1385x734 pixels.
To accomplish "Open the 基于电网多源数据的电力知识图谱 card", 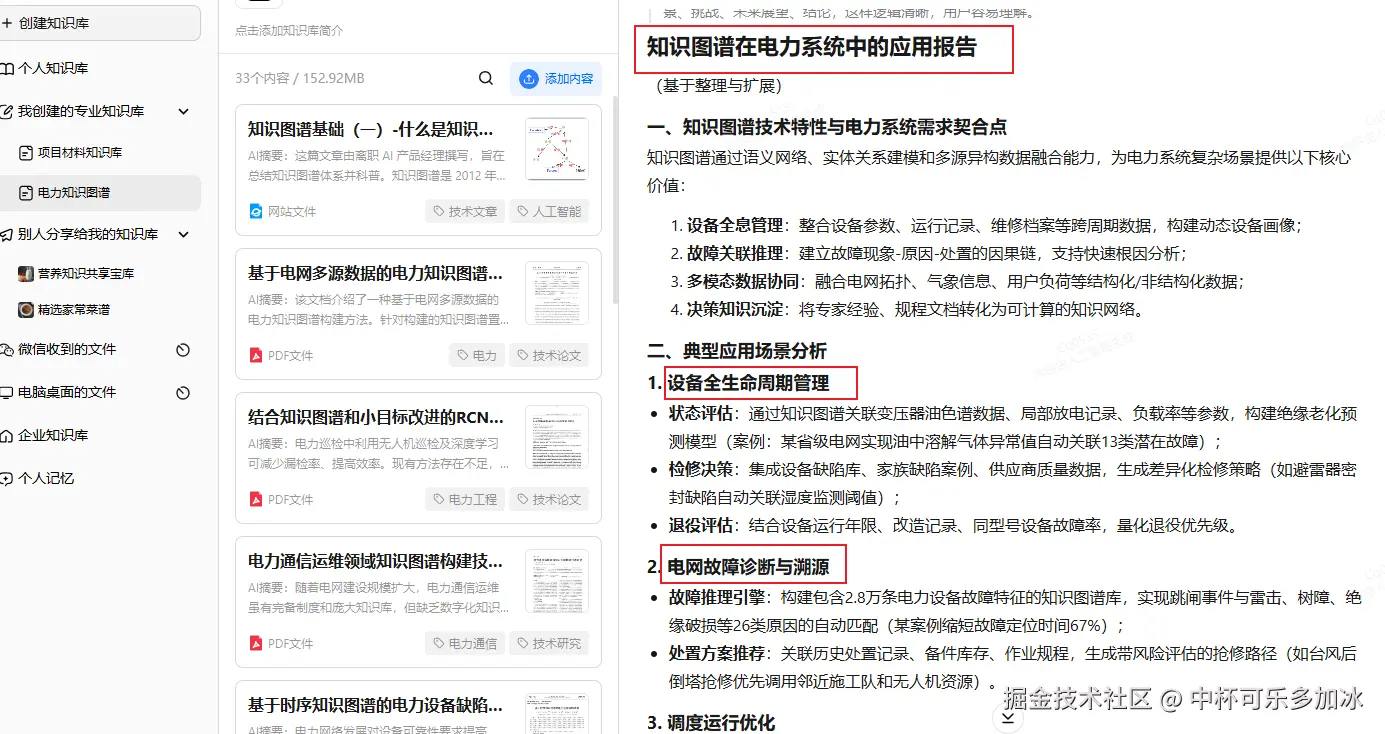I will point(418,313).
